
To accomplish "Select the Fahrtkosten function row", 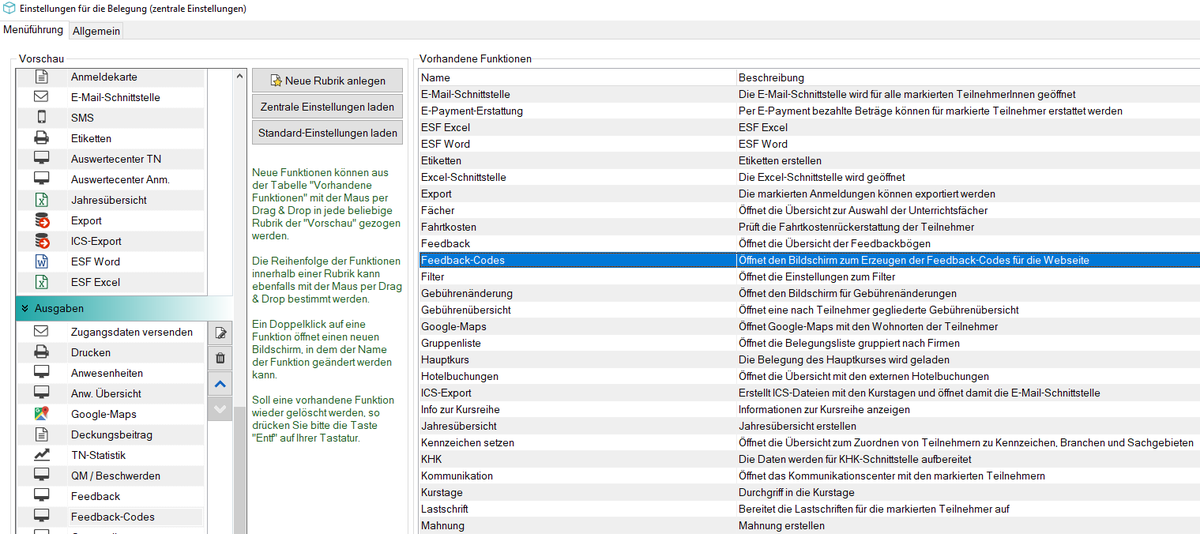I will point(808,227).
